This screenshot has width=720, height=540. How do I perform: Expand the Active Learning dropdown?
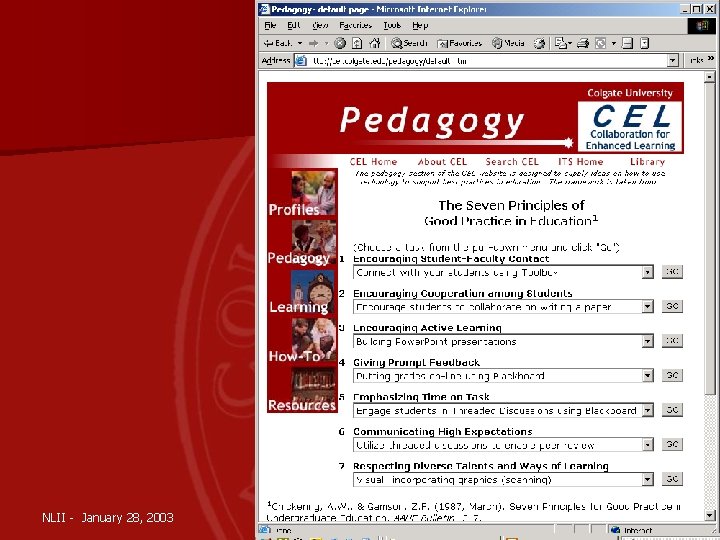pos(647,341)
